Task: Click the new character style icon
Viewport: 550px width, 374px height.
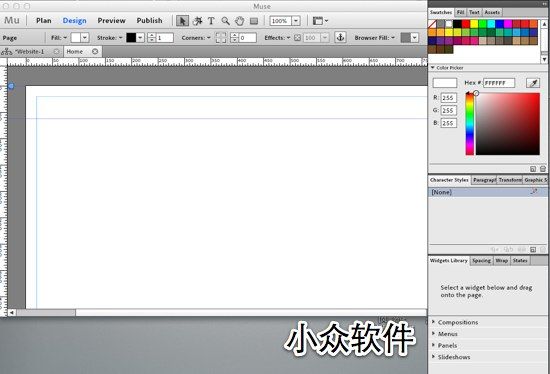Action: [x=533, y=249]
